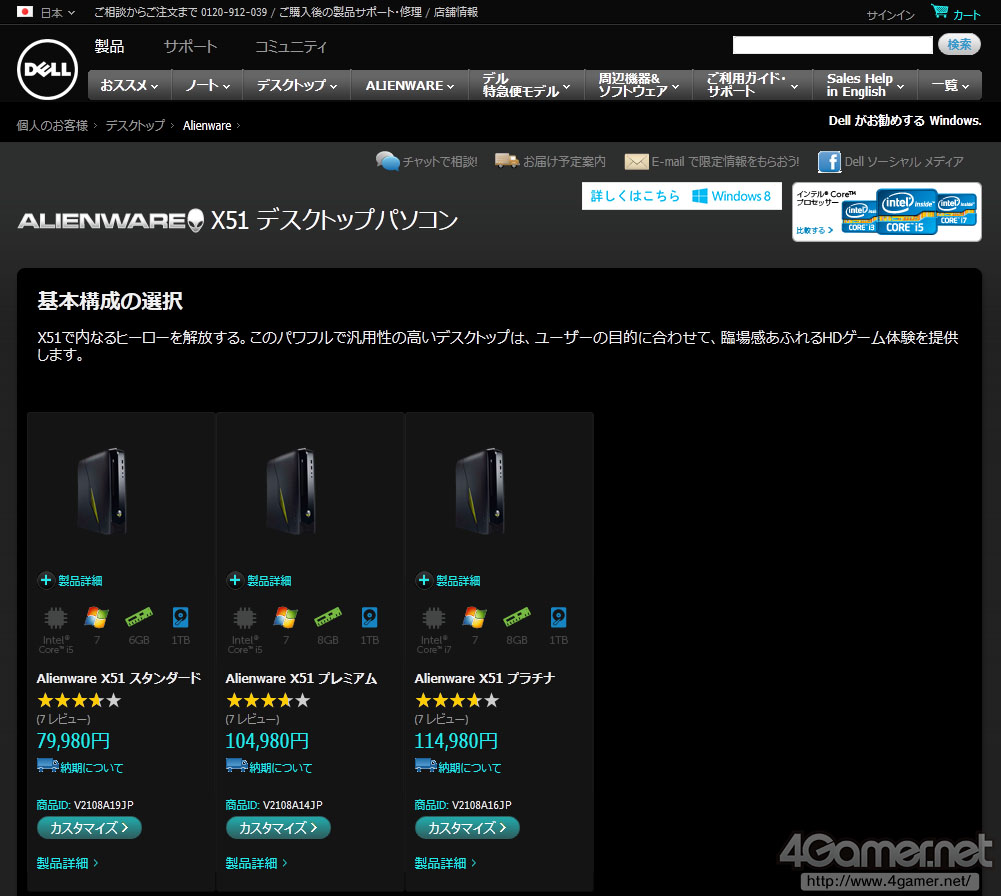Click into the search text field
Screen dimensions: 1001x896
pyautogui.click(x=832, y=45)
